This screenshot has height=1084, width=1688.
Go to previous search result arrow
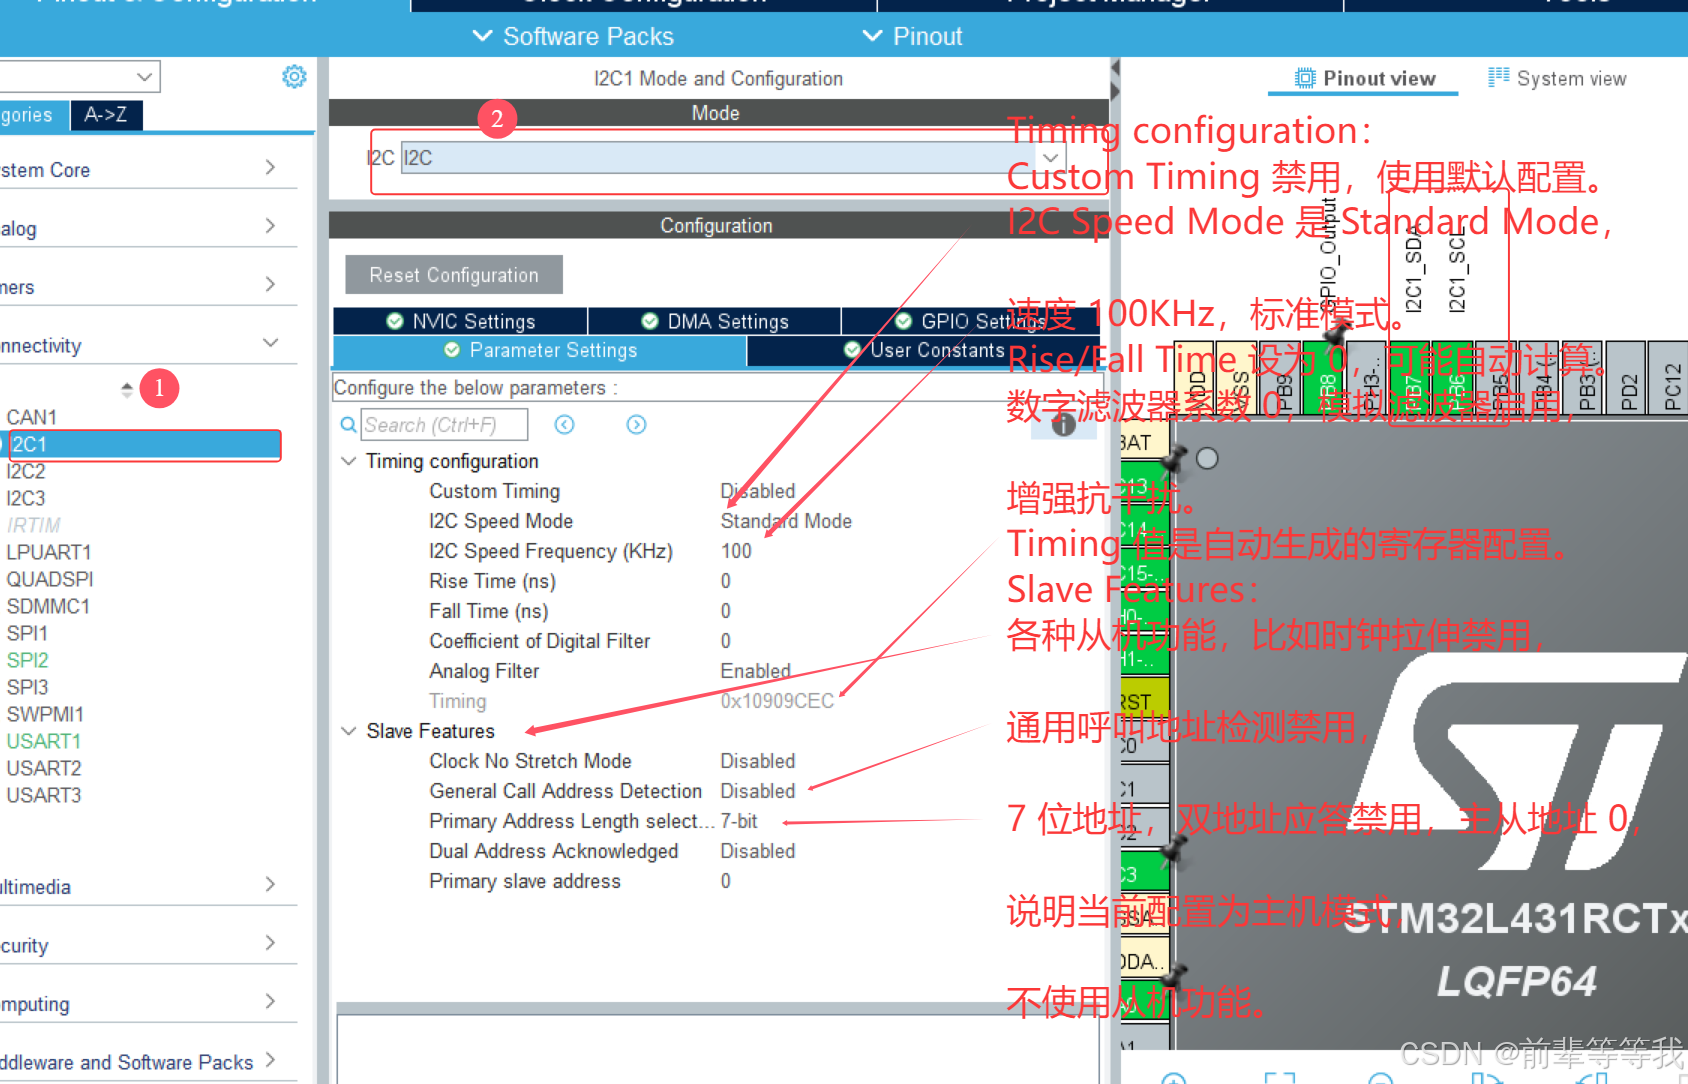tap(564, 425)
